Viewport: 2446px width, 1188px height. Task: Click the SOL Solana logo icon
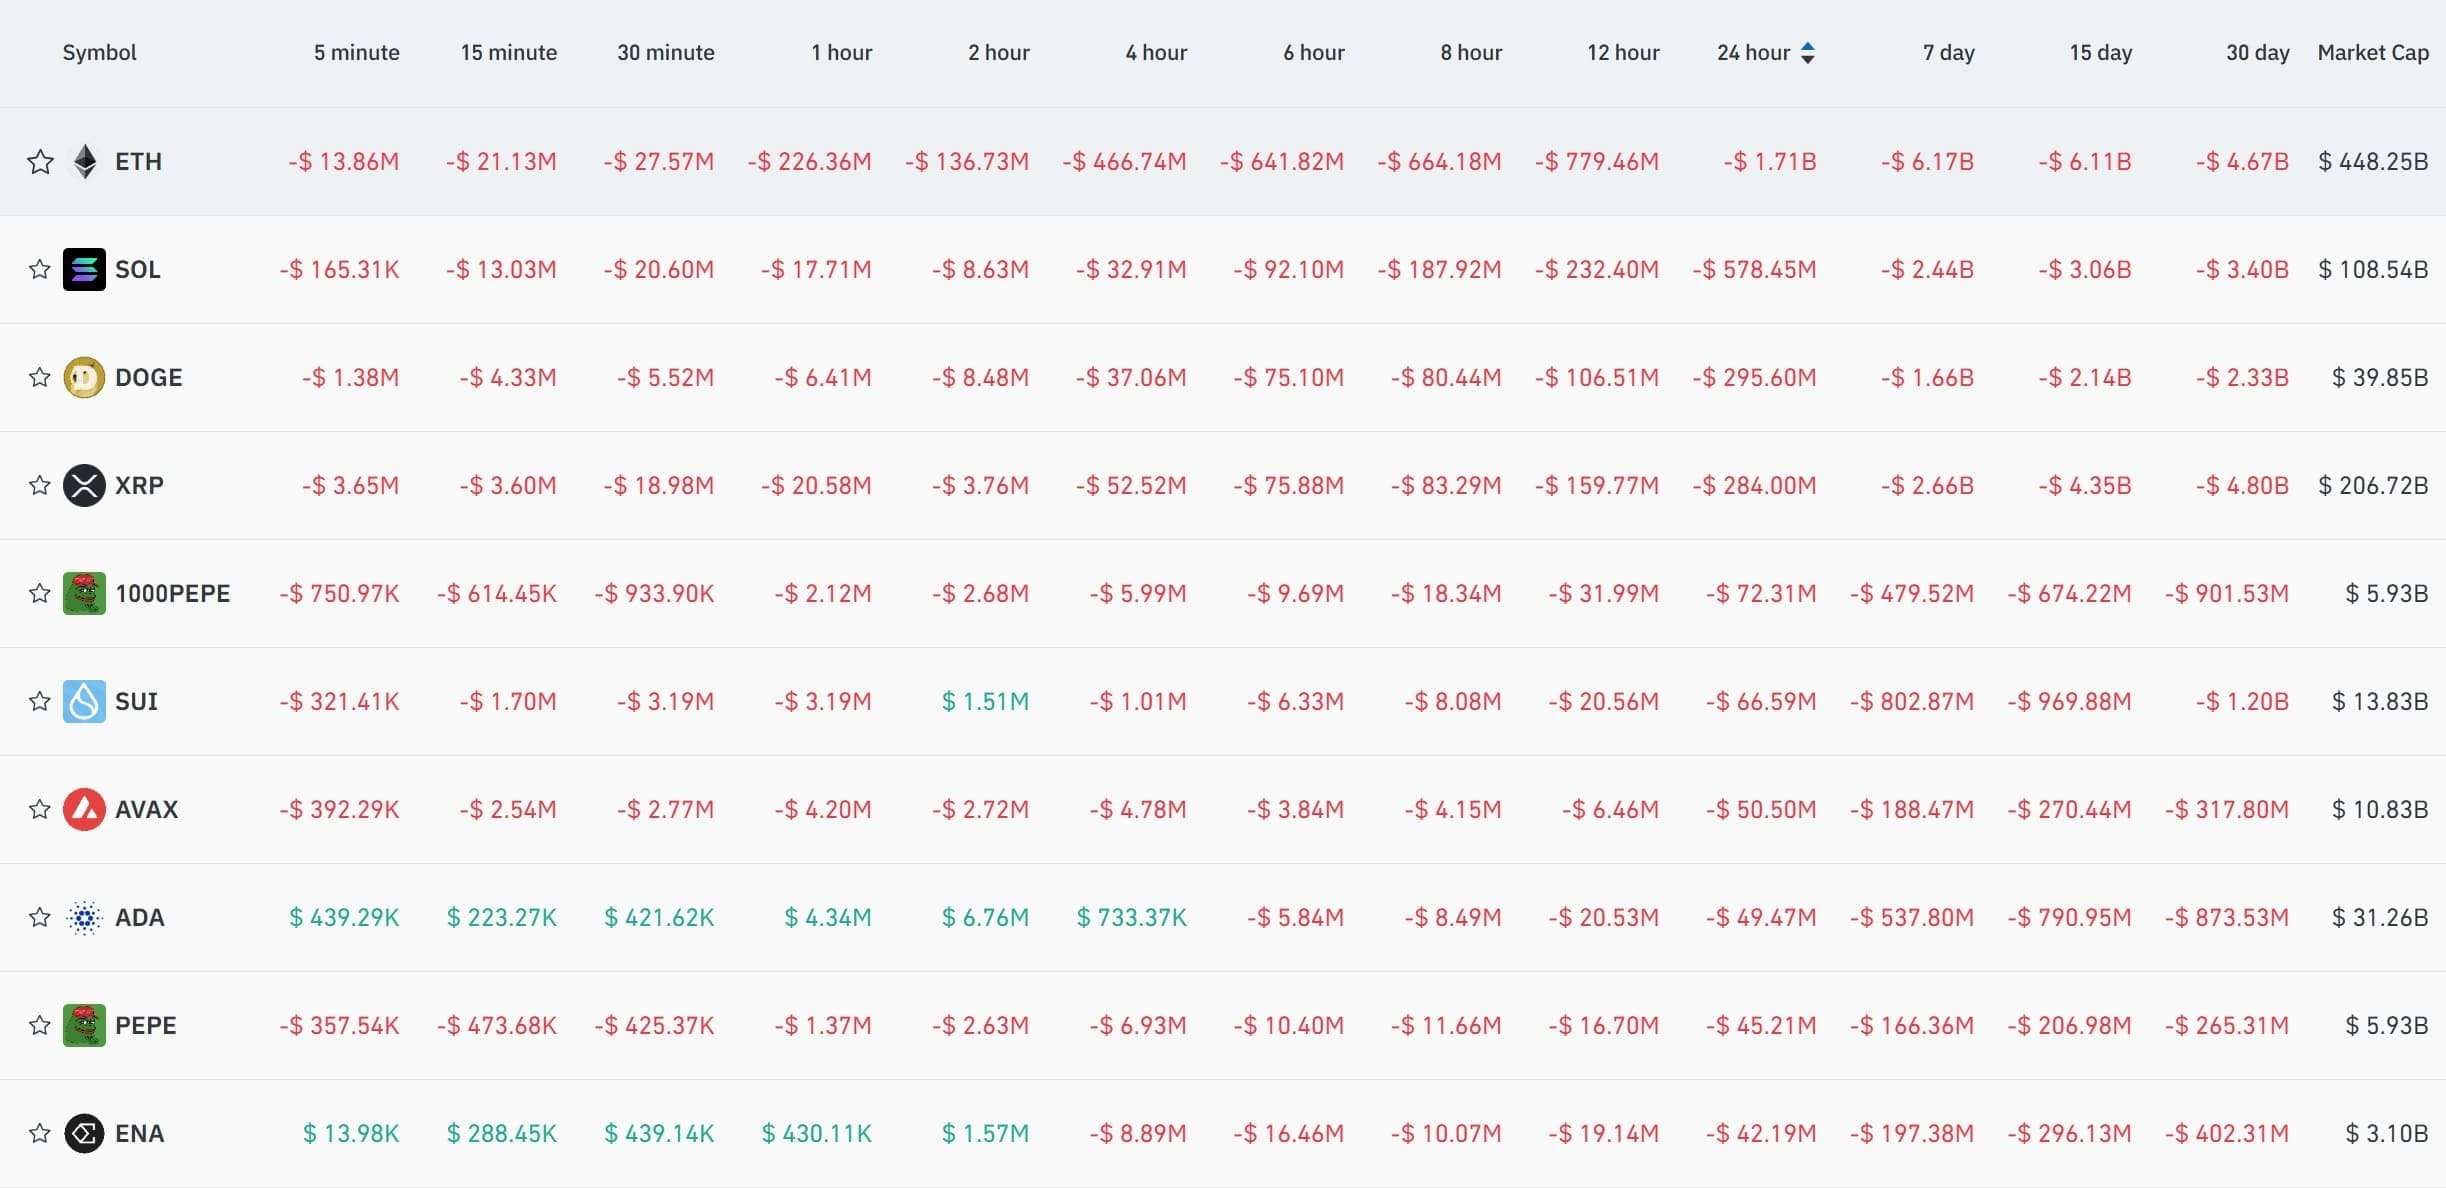point(84,270)
